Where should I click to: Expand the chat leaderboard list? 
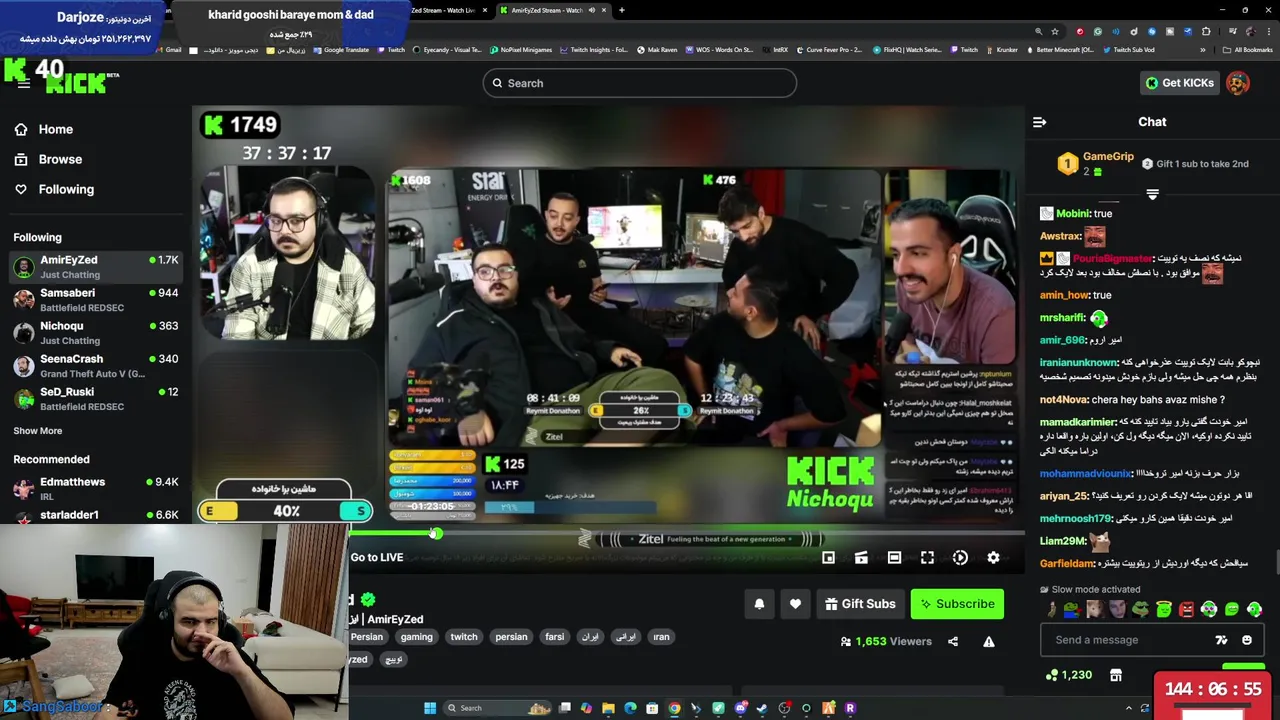(x=1152, y=194)
